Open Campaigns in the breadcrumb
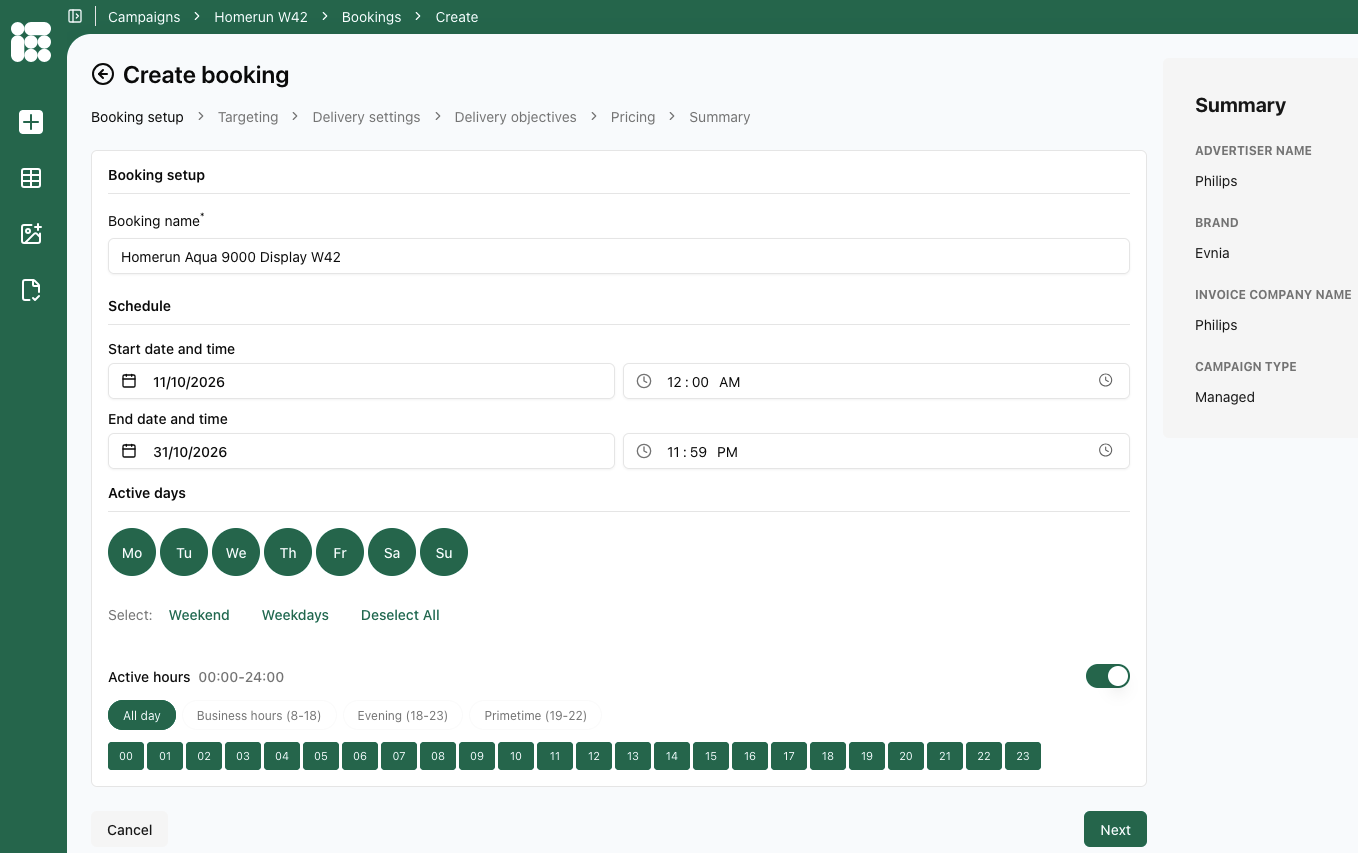 [x=144, y=17]
